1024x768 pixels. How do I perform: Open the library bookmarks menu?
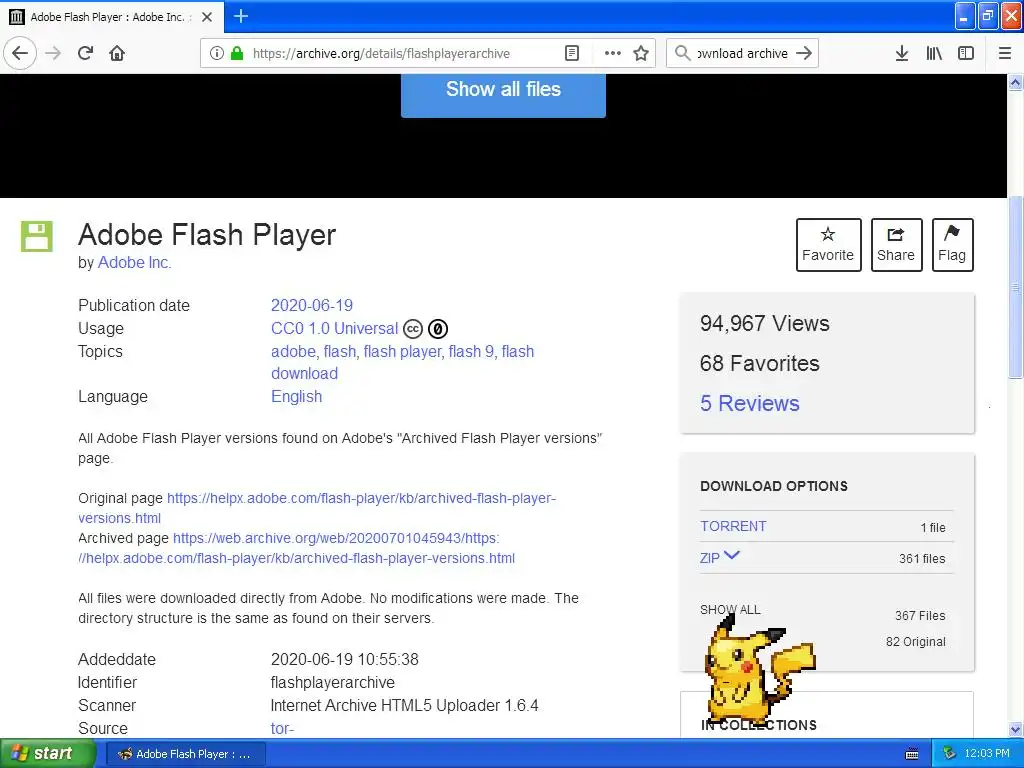click(934, 53)
